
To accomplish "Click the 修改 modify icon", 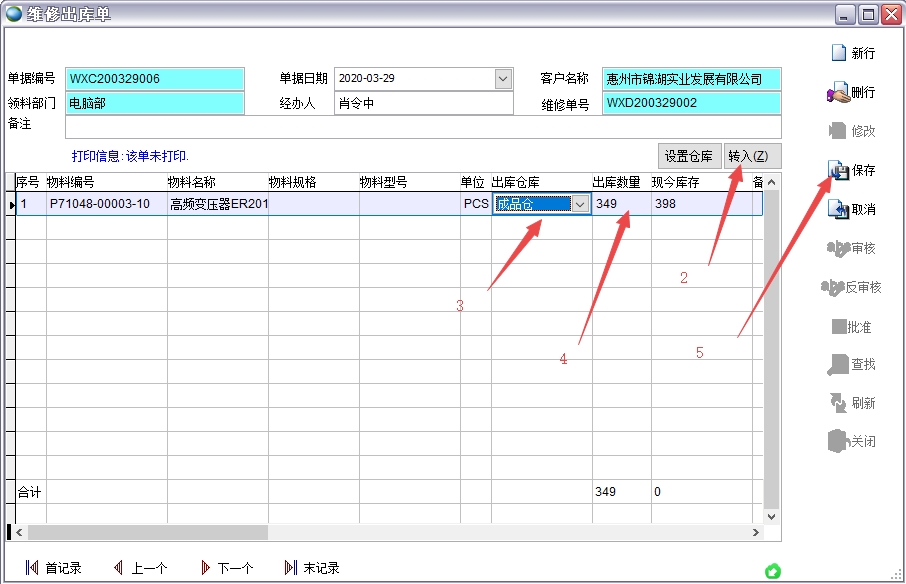I will (849, 131).
